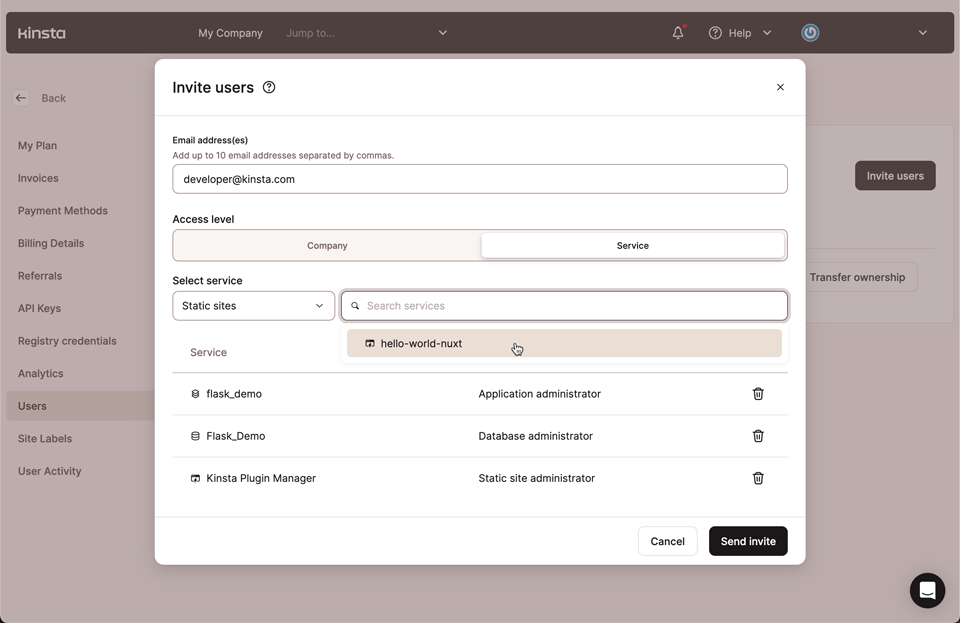Click the Back arrow in the sidebar
960x623 pixels.
[x=20, y=97]
